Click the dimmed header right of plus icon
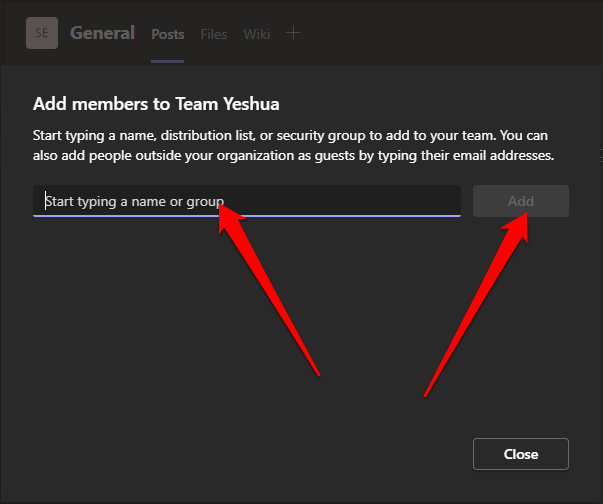This screenshot has height=504, width=603. pos(450,33)
